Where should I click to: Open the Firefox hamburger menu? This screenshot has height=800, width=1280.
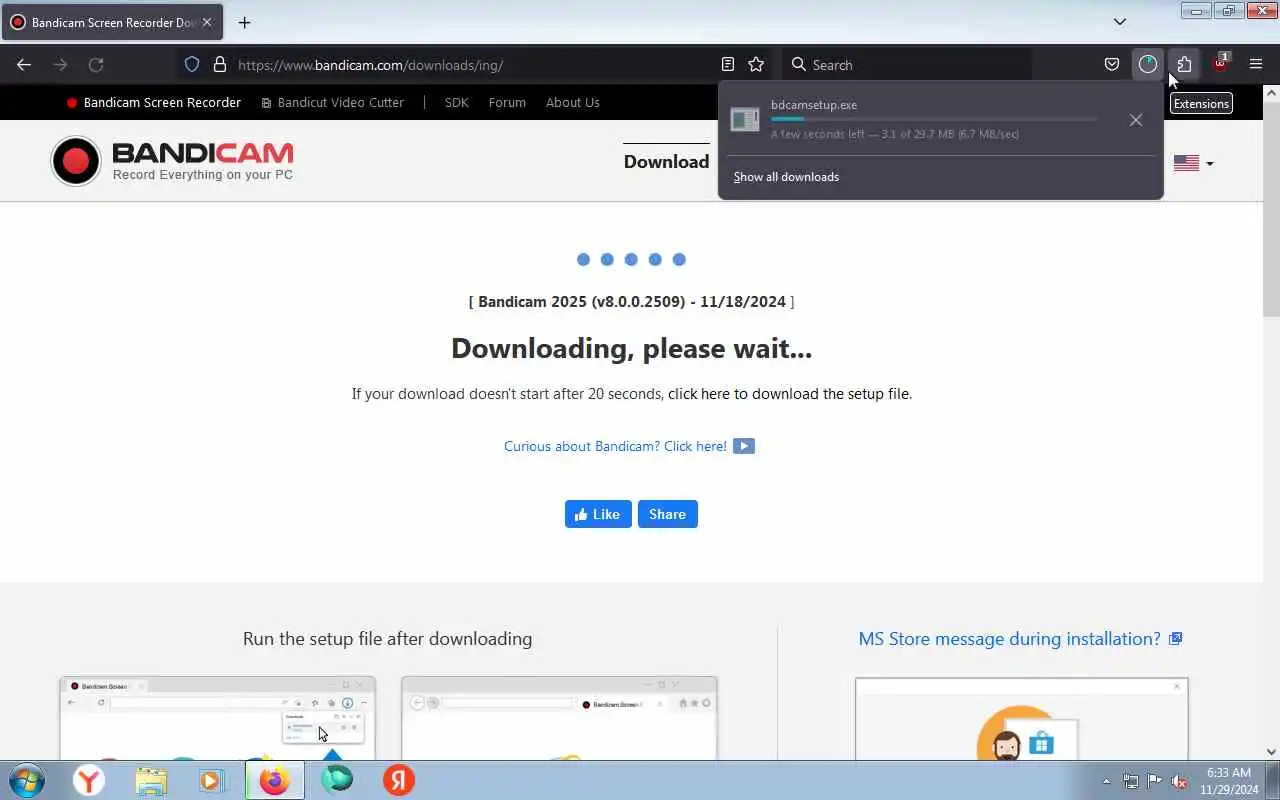[1256, 65]
